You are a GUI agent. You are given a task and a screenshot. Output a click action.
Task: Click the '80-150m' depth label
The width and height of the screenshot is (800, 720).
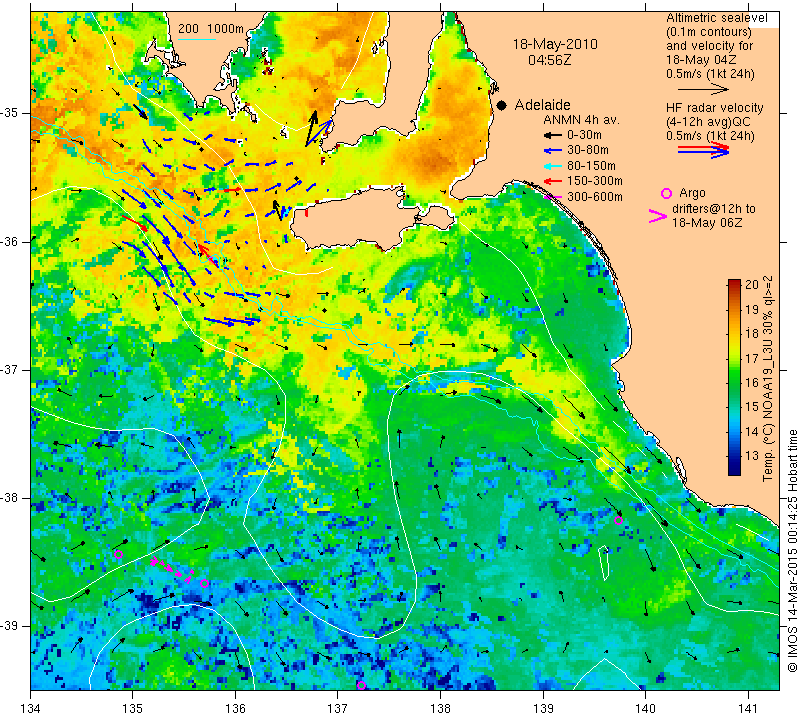pos(591,166)
